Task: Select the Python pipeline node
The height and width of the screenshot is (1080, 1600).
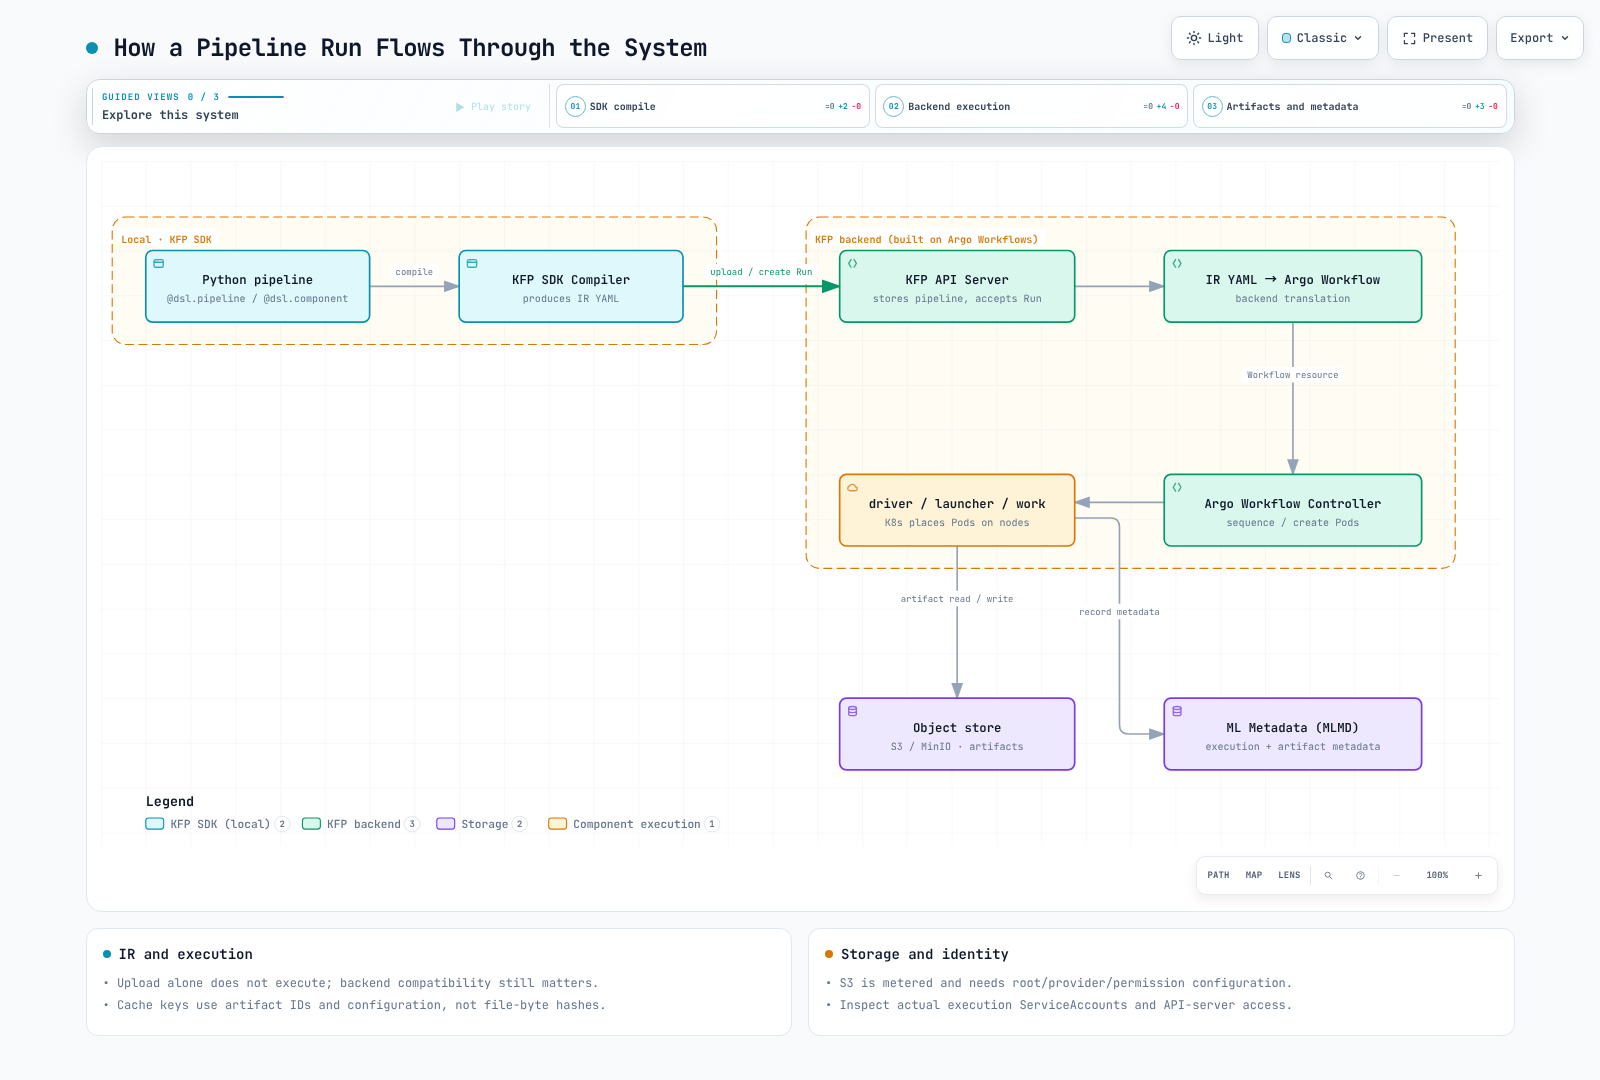Action: [258, 287]
